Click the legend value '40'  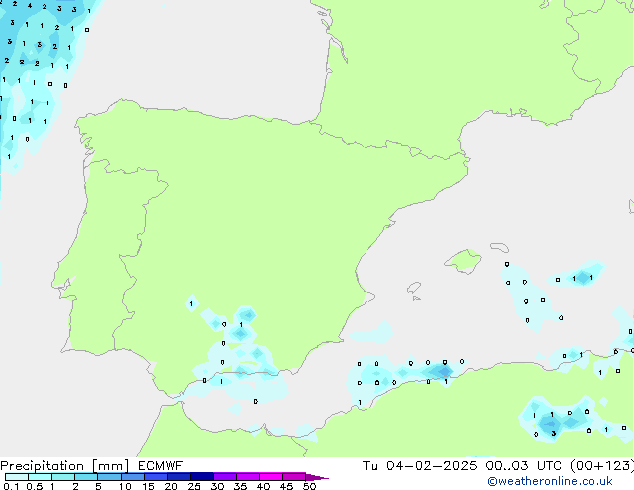tap(263, 486)
